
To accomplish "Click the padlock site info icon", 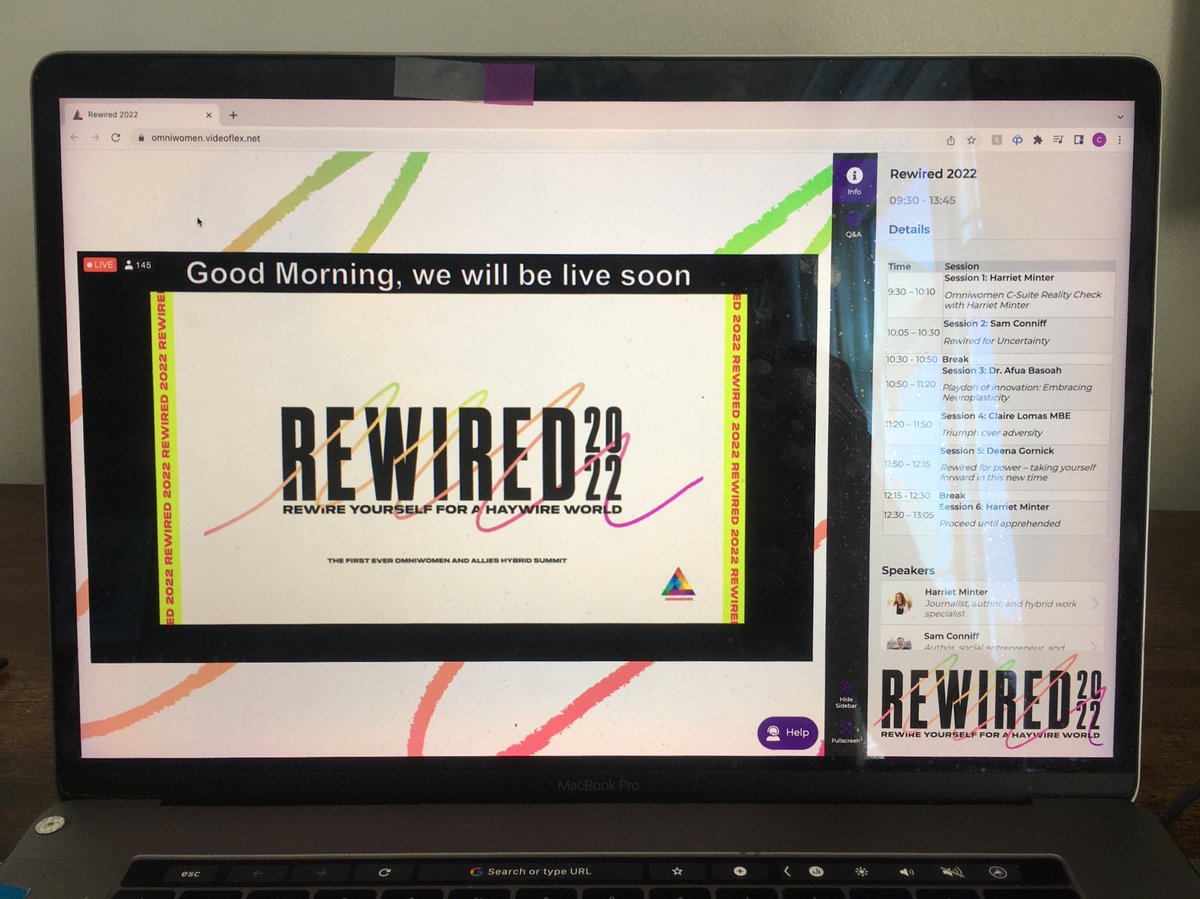I will [x=141, y=138].
